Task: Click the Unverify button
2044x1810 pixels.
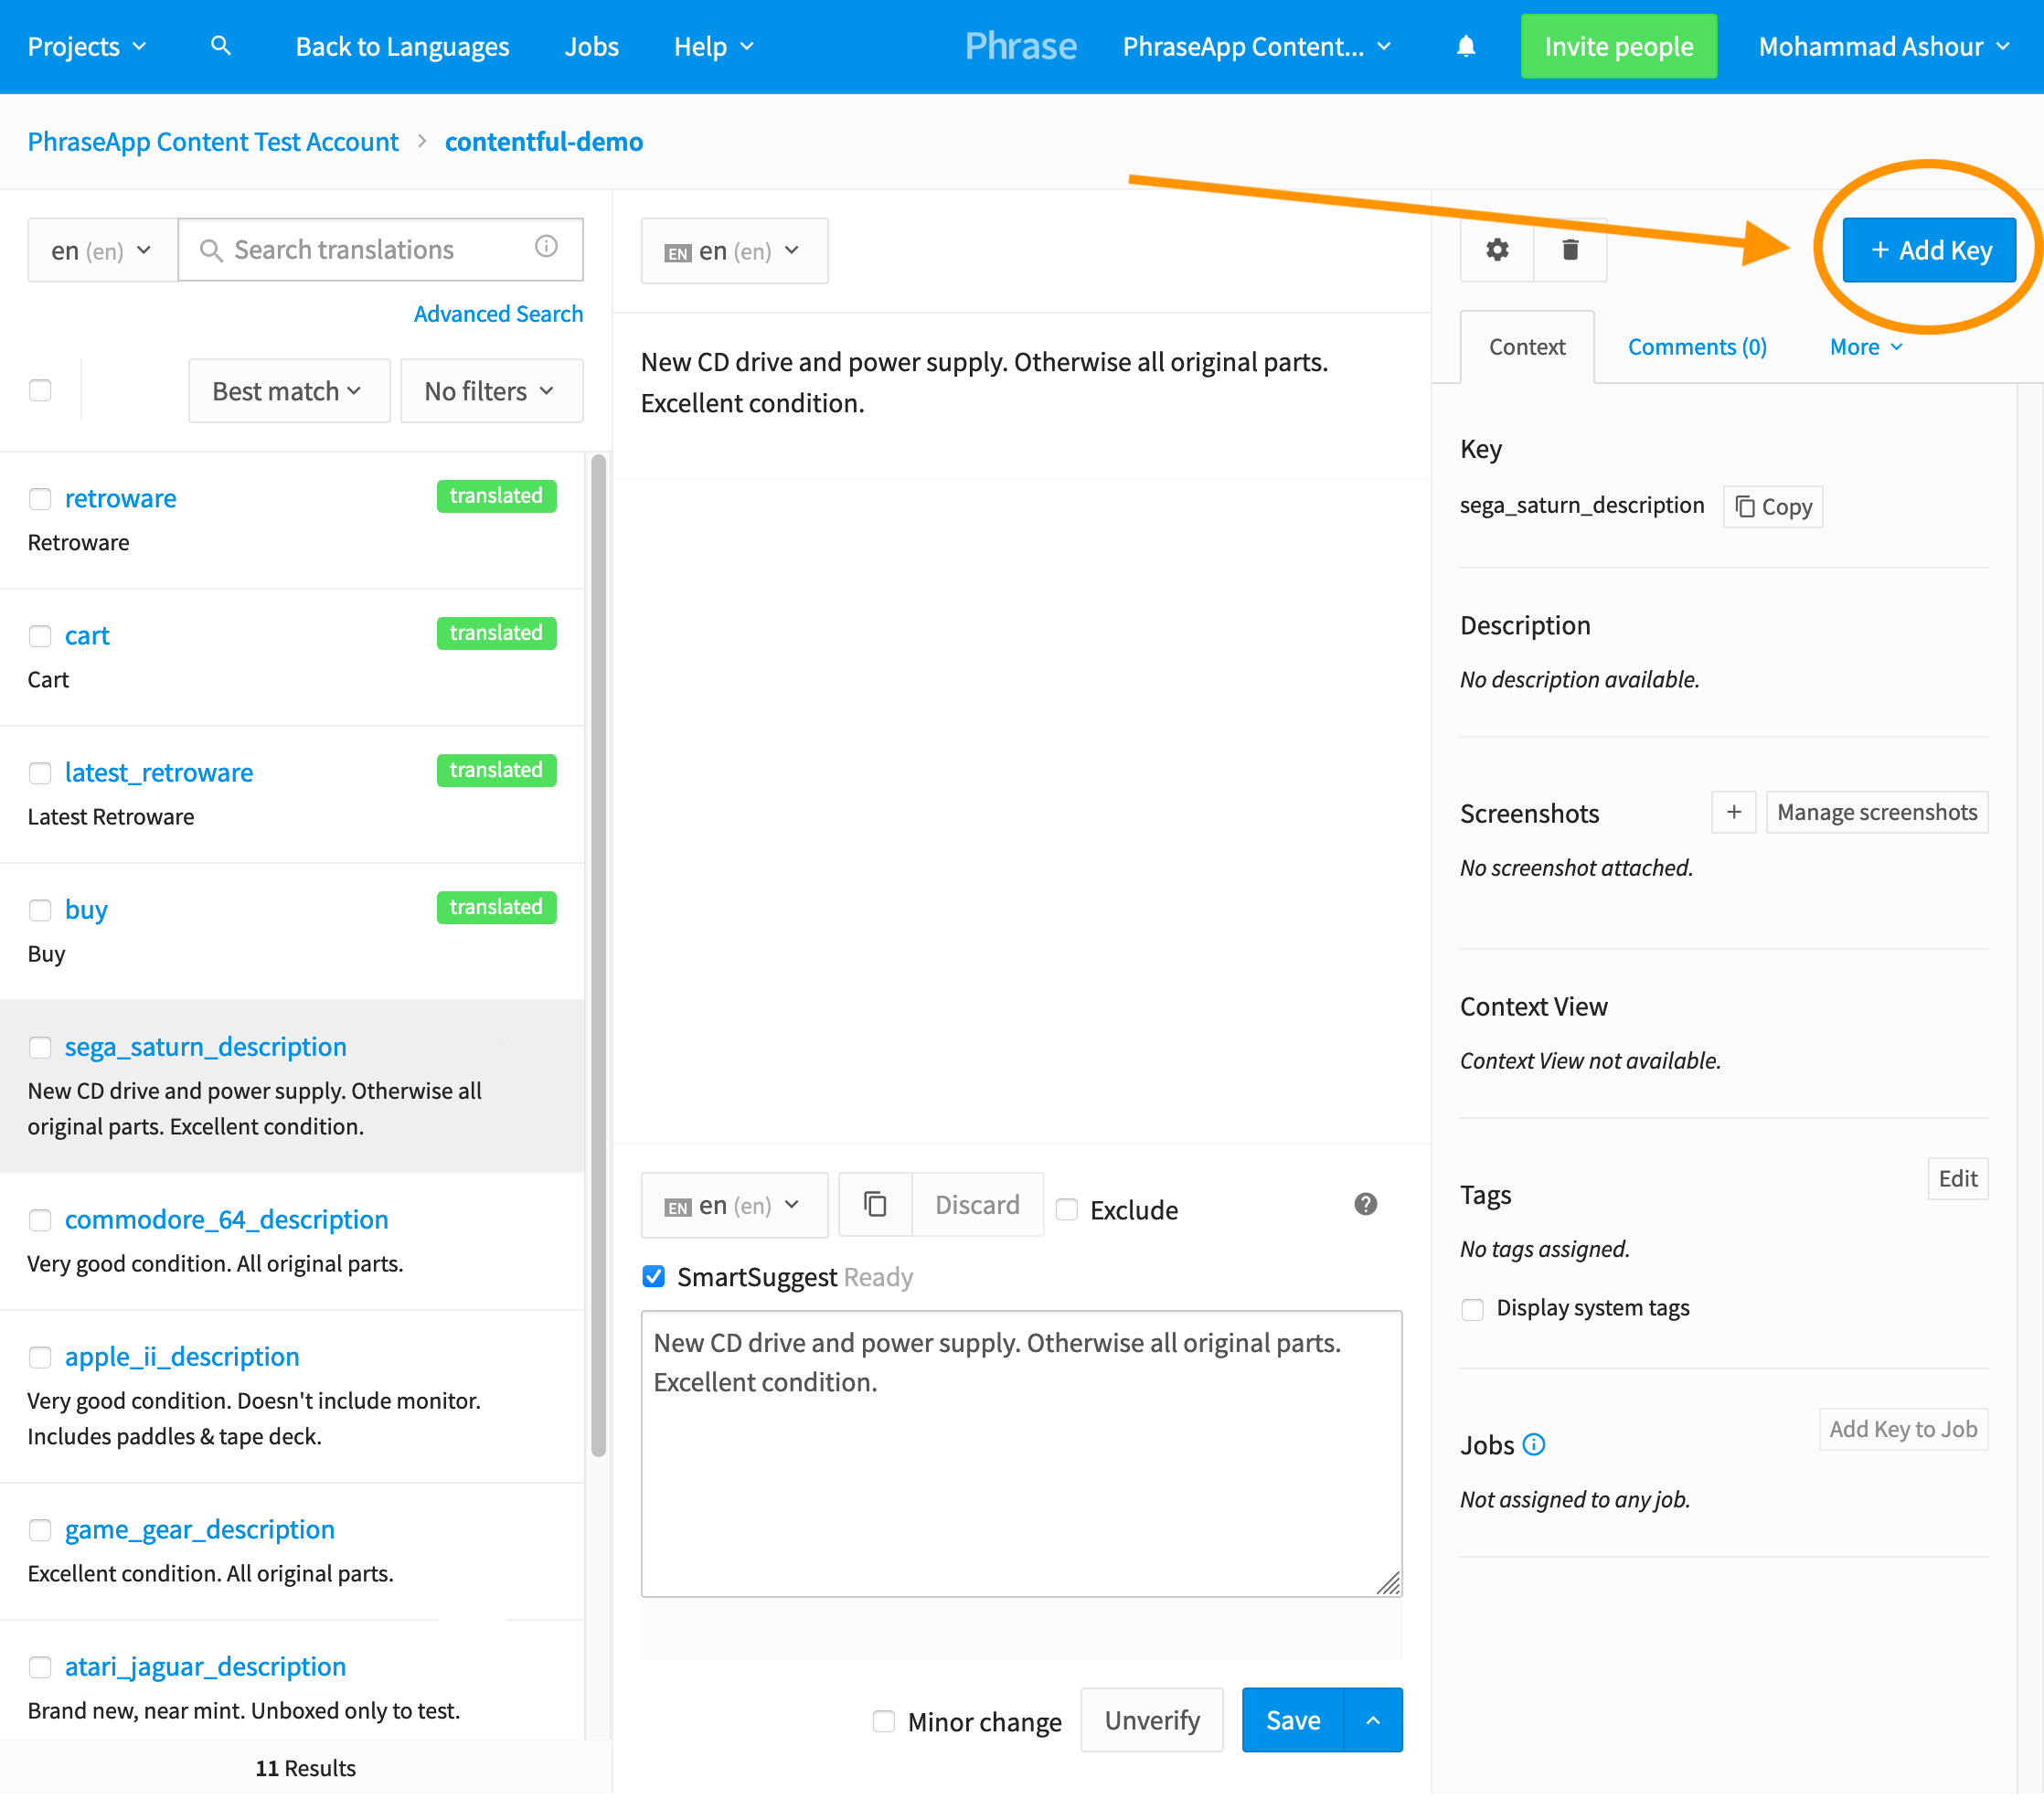Action: pyautogui.click(x=1152, y=1720)
